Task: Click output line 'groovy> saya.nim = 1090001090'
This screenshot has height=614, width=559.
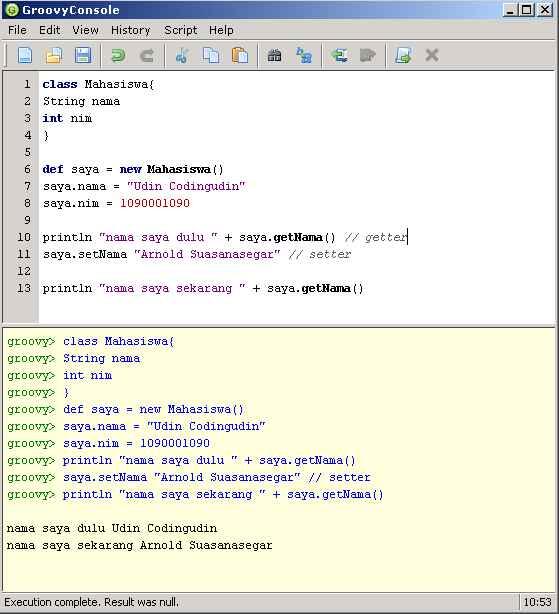Action: (x=108, y=443)
